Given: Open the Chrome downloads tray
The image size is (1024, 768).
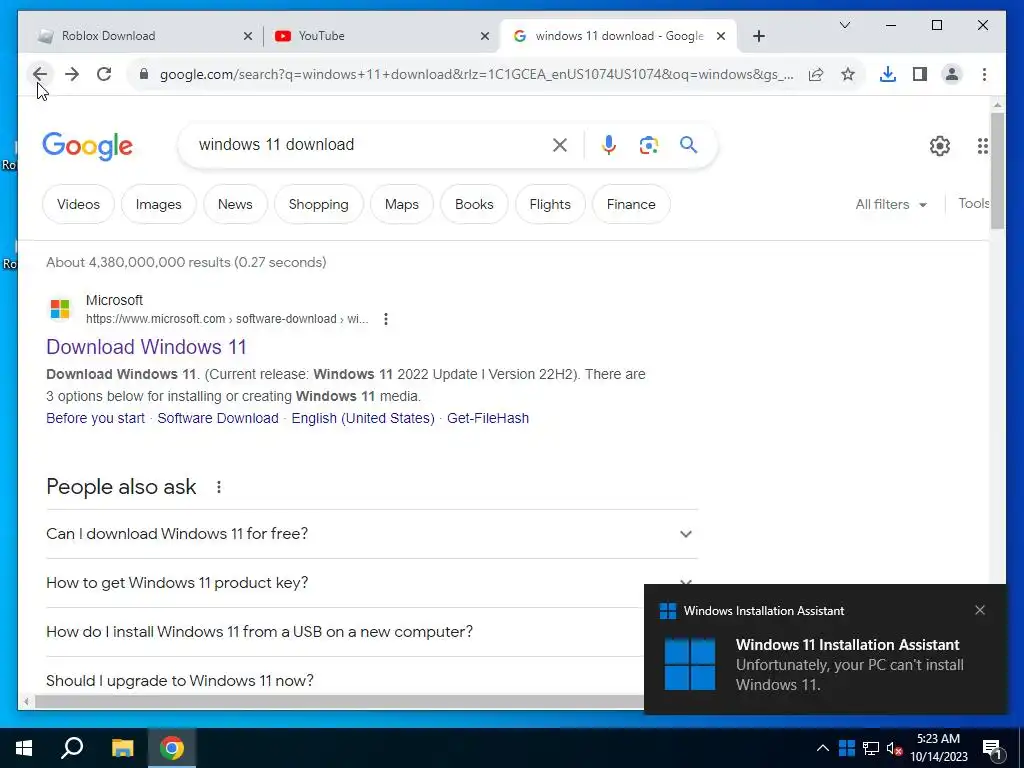Looking at the screenshot, I should click(888, 74).
